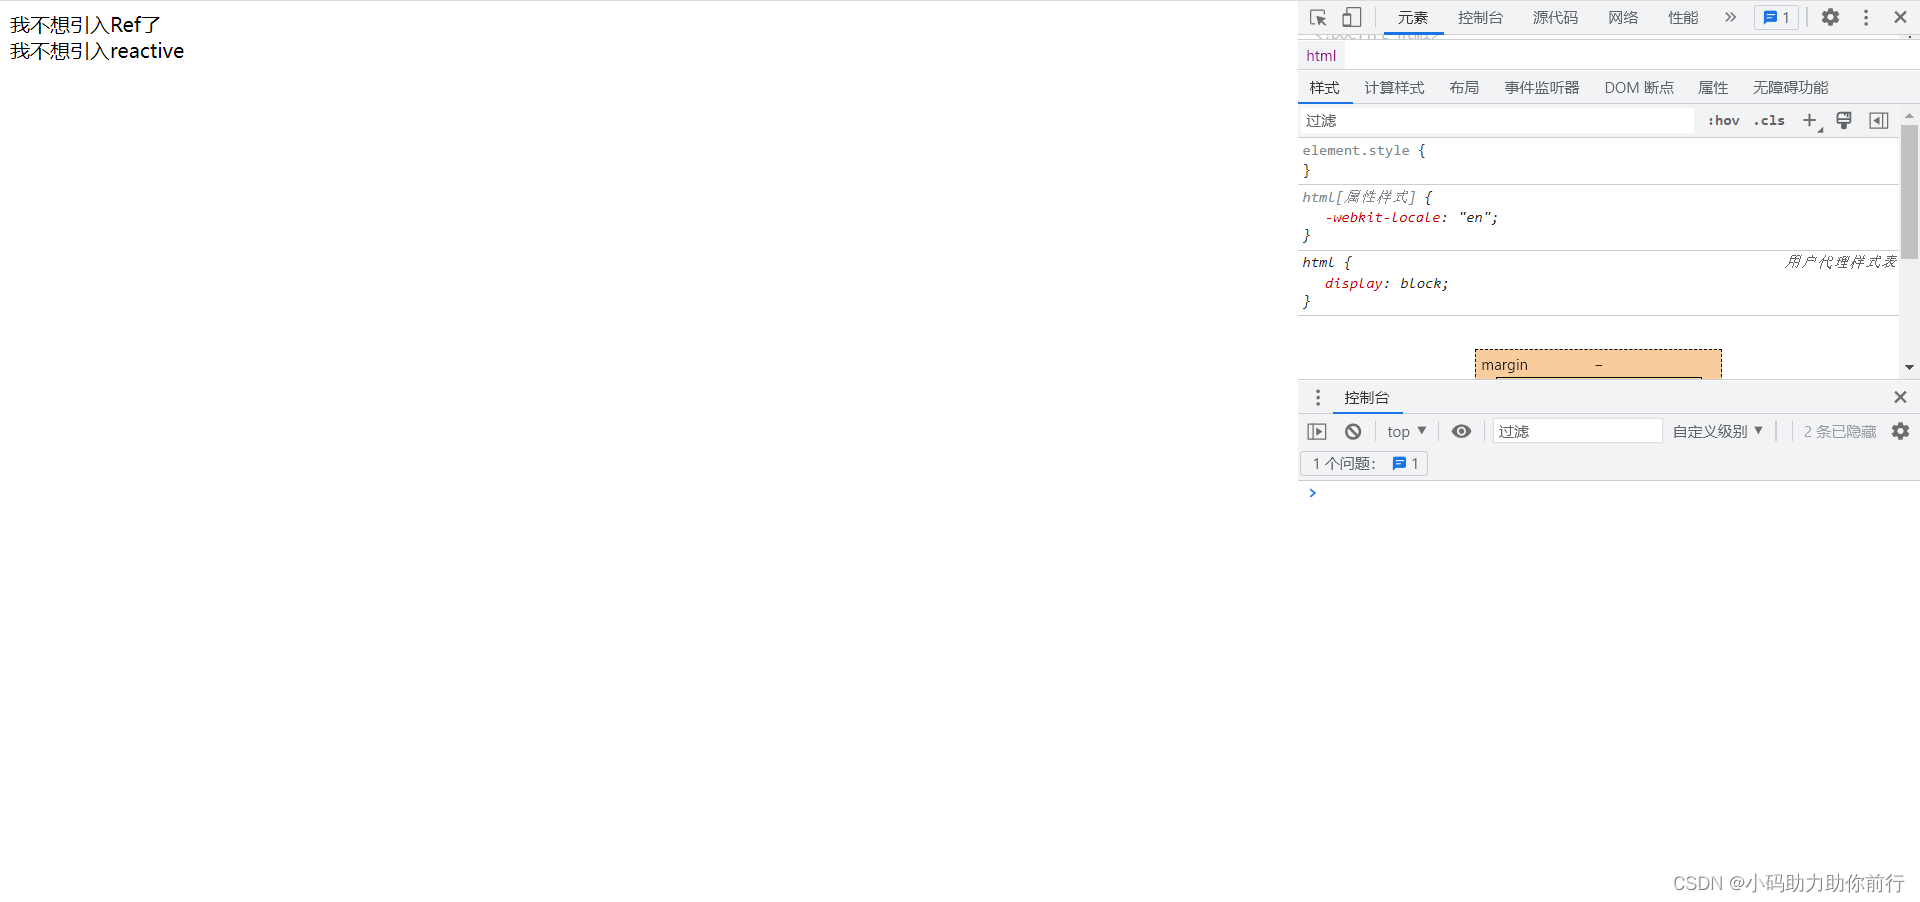Screen dimensions: 1920x902
Task: Click the styles pane vertical scrollbar
Action: click(1909, 192)
